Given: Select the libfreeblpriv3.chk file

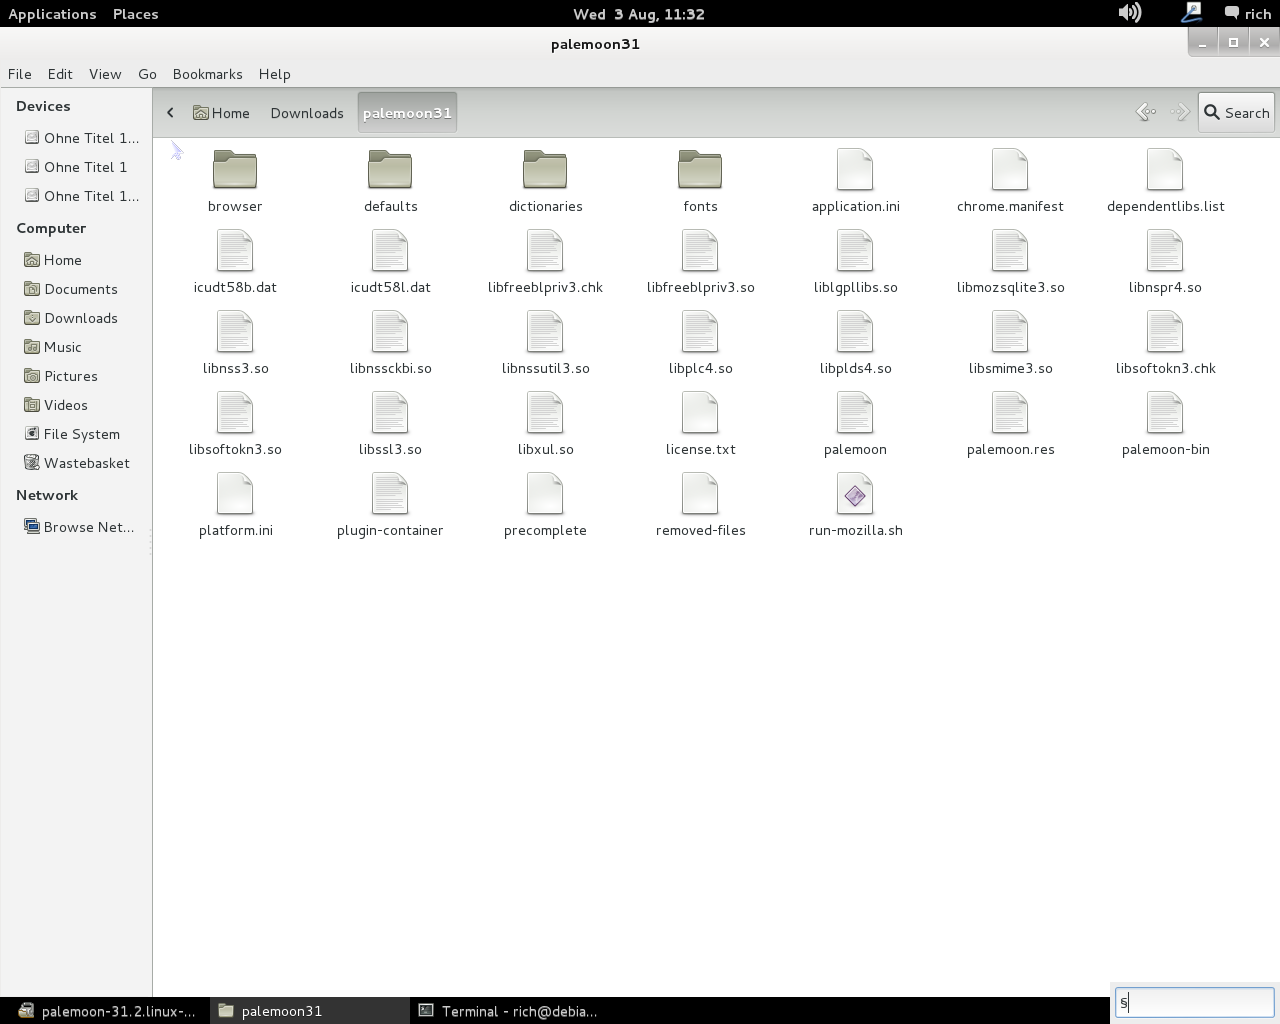Looking at the screenshot, I should click(545, 262).
